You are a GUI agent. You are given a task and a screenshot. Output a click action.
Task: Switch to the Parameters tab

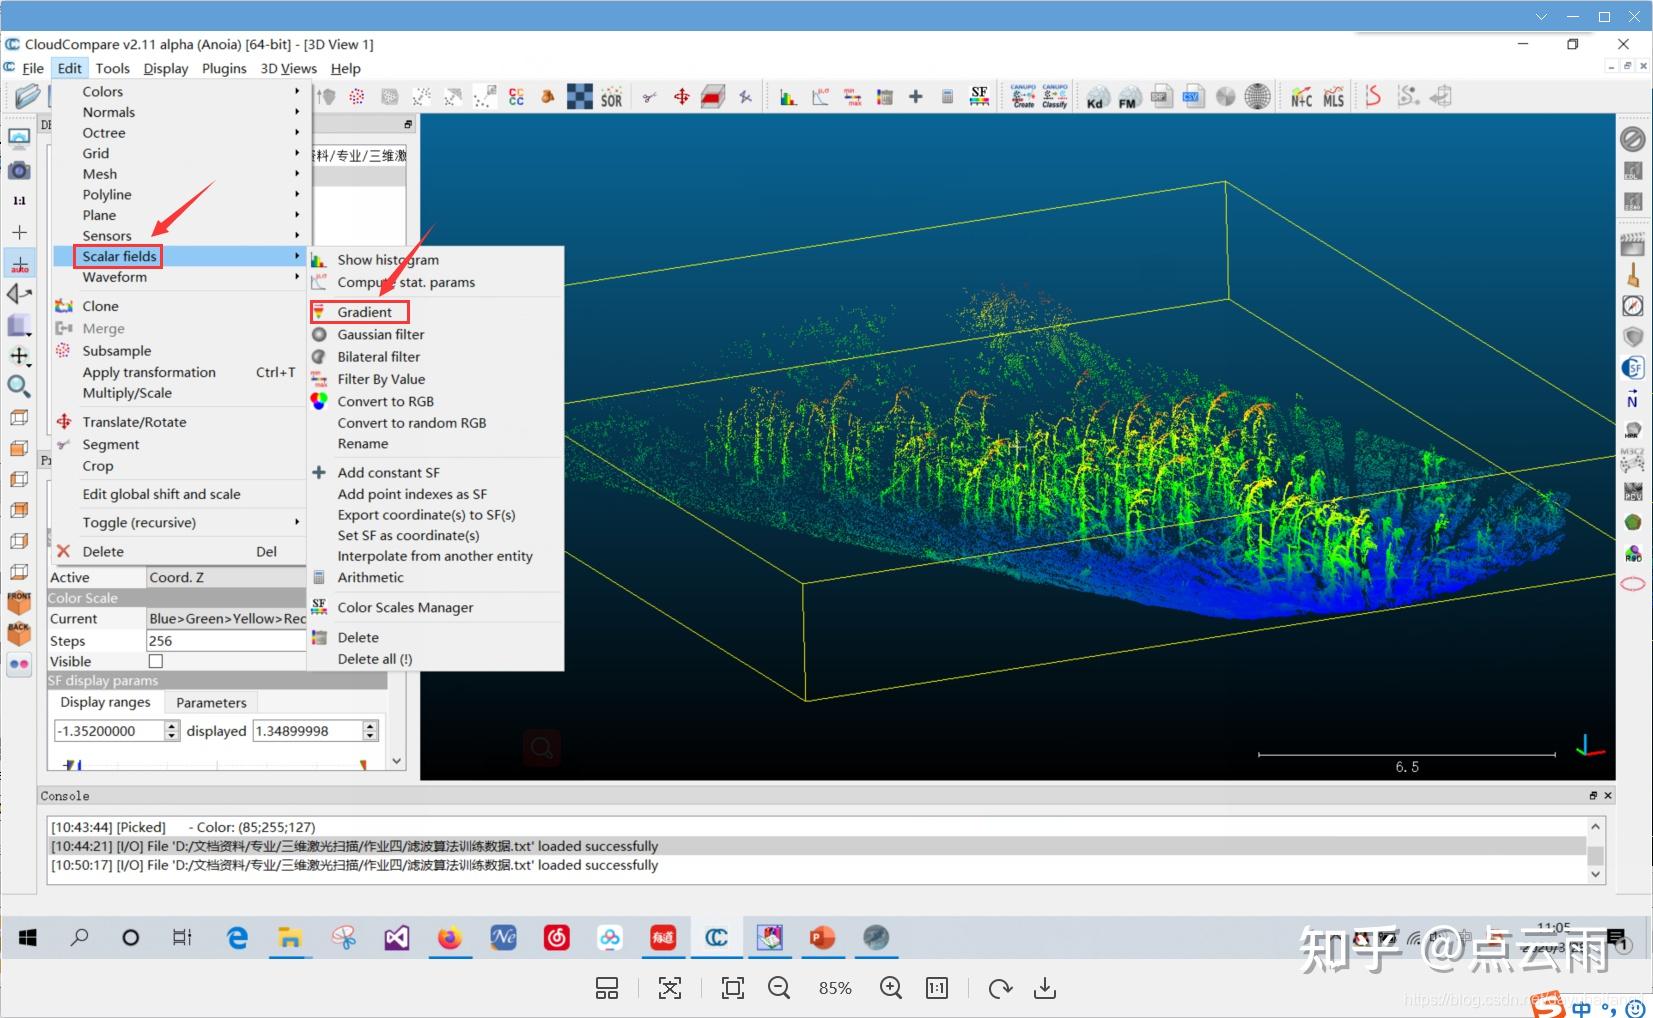click(211, 702)
